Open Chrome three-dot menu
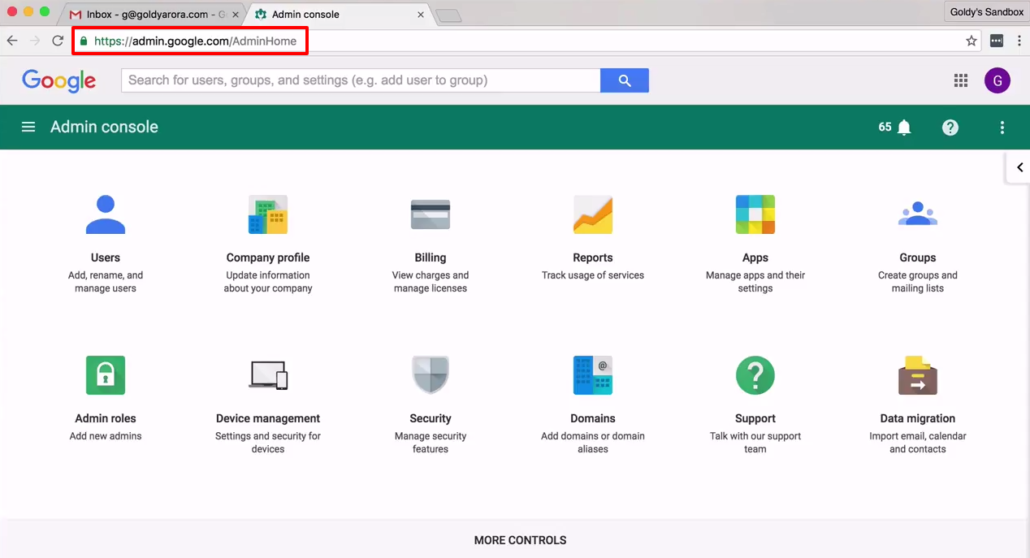 pos(1019,41)
